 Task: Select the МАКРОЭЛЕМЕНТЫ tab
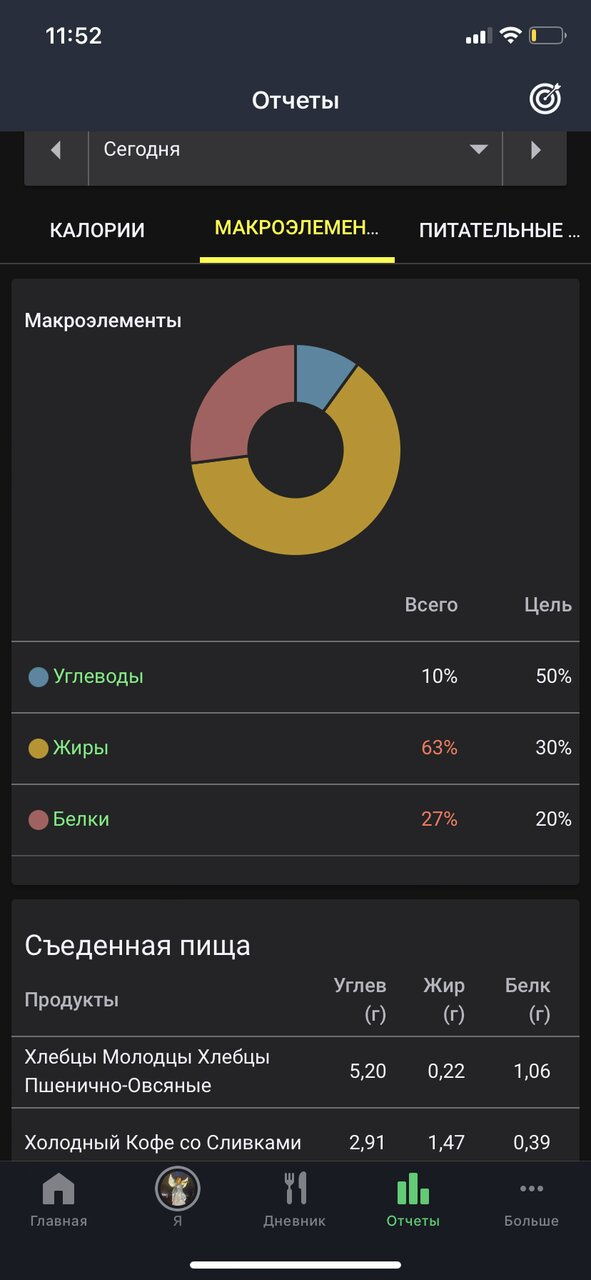(297, 229)
